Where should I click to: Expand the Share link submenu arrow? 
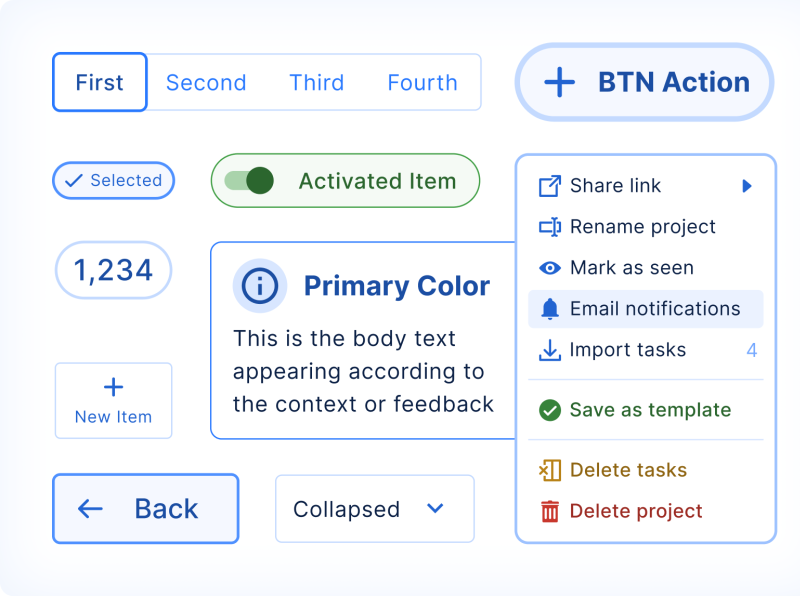(747, 185)
